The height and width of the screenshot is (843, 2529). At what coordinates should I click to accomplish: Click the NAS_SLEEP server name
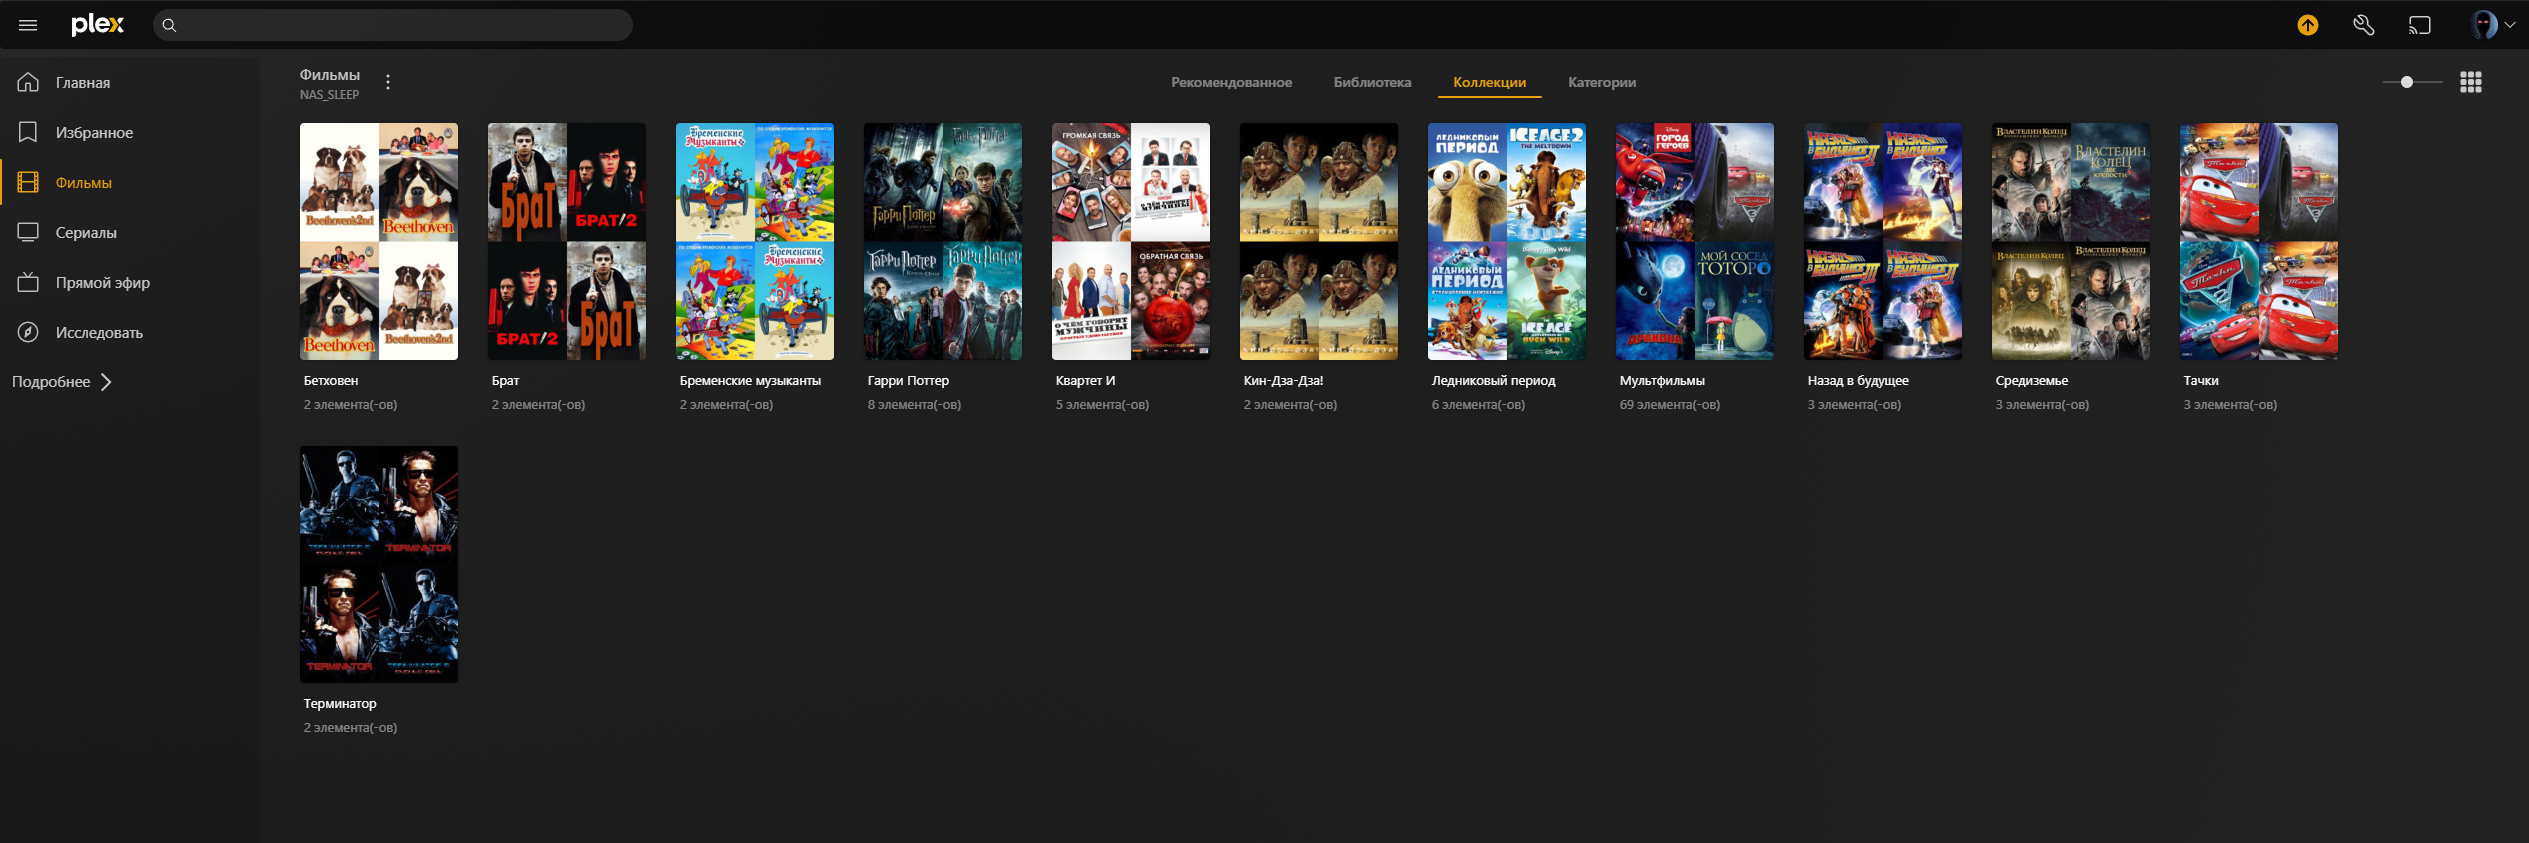click(x=329, y=95)
